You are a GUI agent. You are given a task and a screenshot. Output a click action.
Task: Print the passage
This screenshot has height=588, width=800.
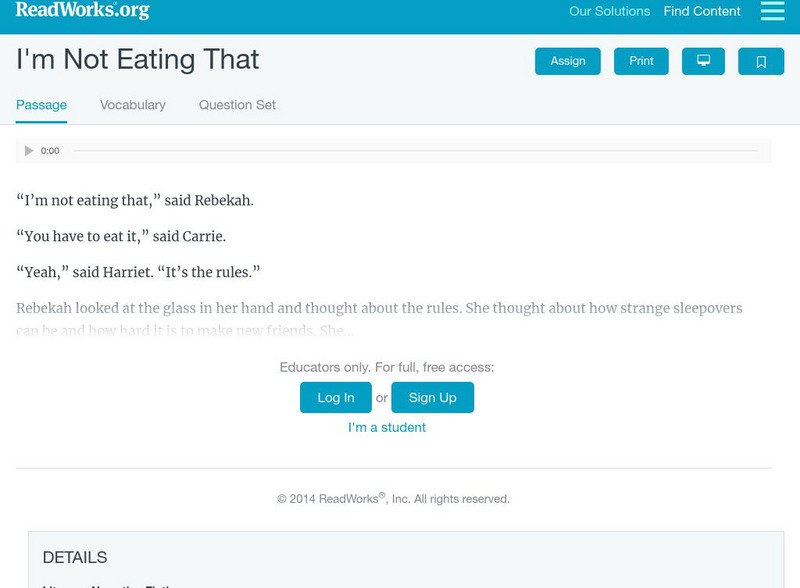point(641,61)
